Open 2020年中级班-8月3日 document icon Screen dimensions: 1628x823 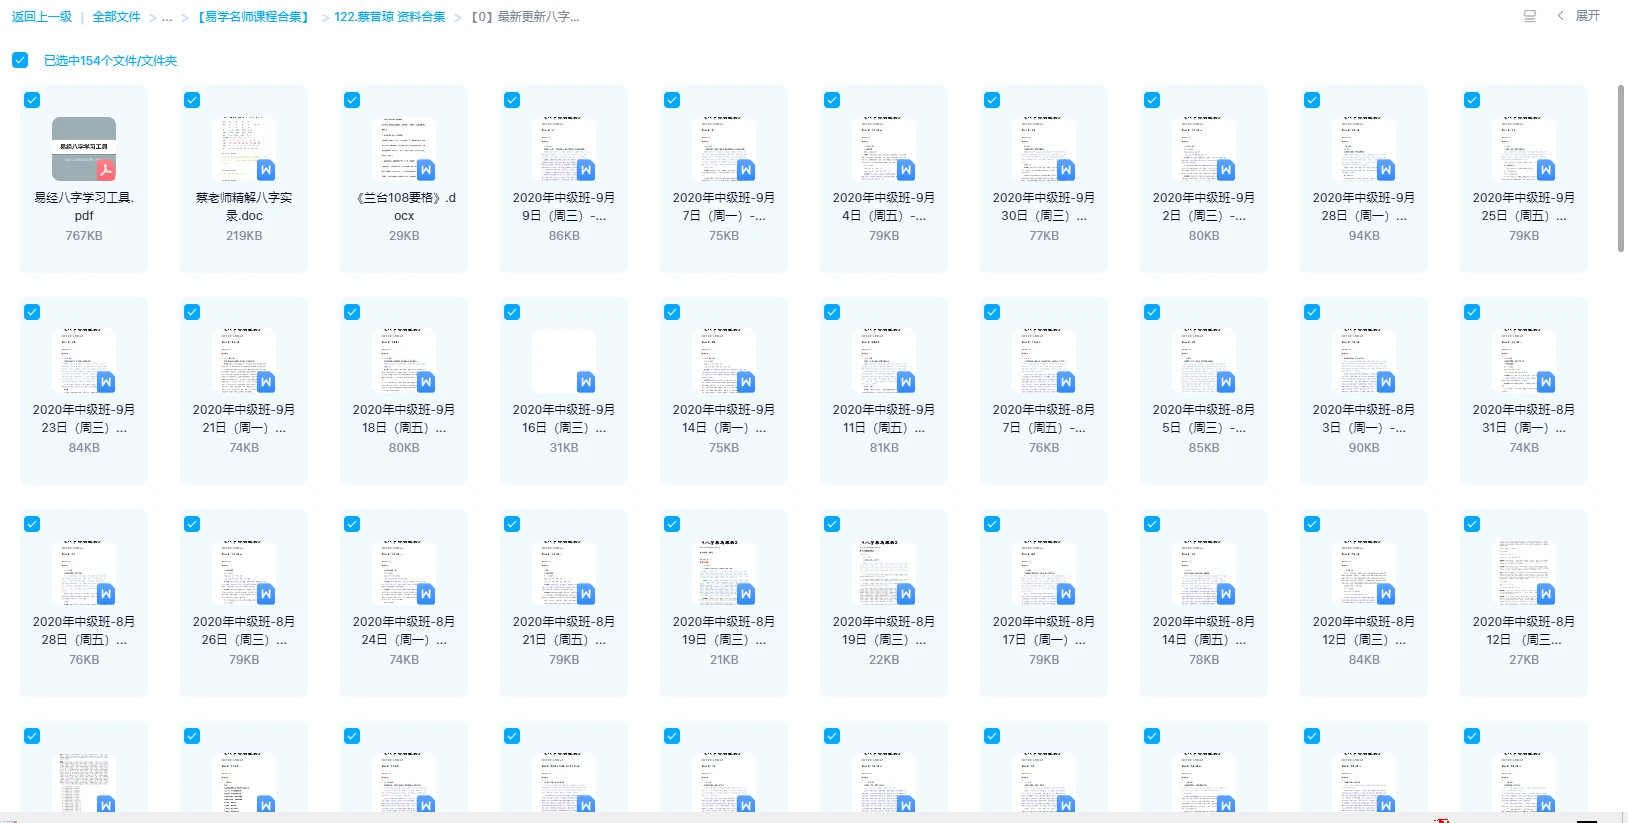1364,361
